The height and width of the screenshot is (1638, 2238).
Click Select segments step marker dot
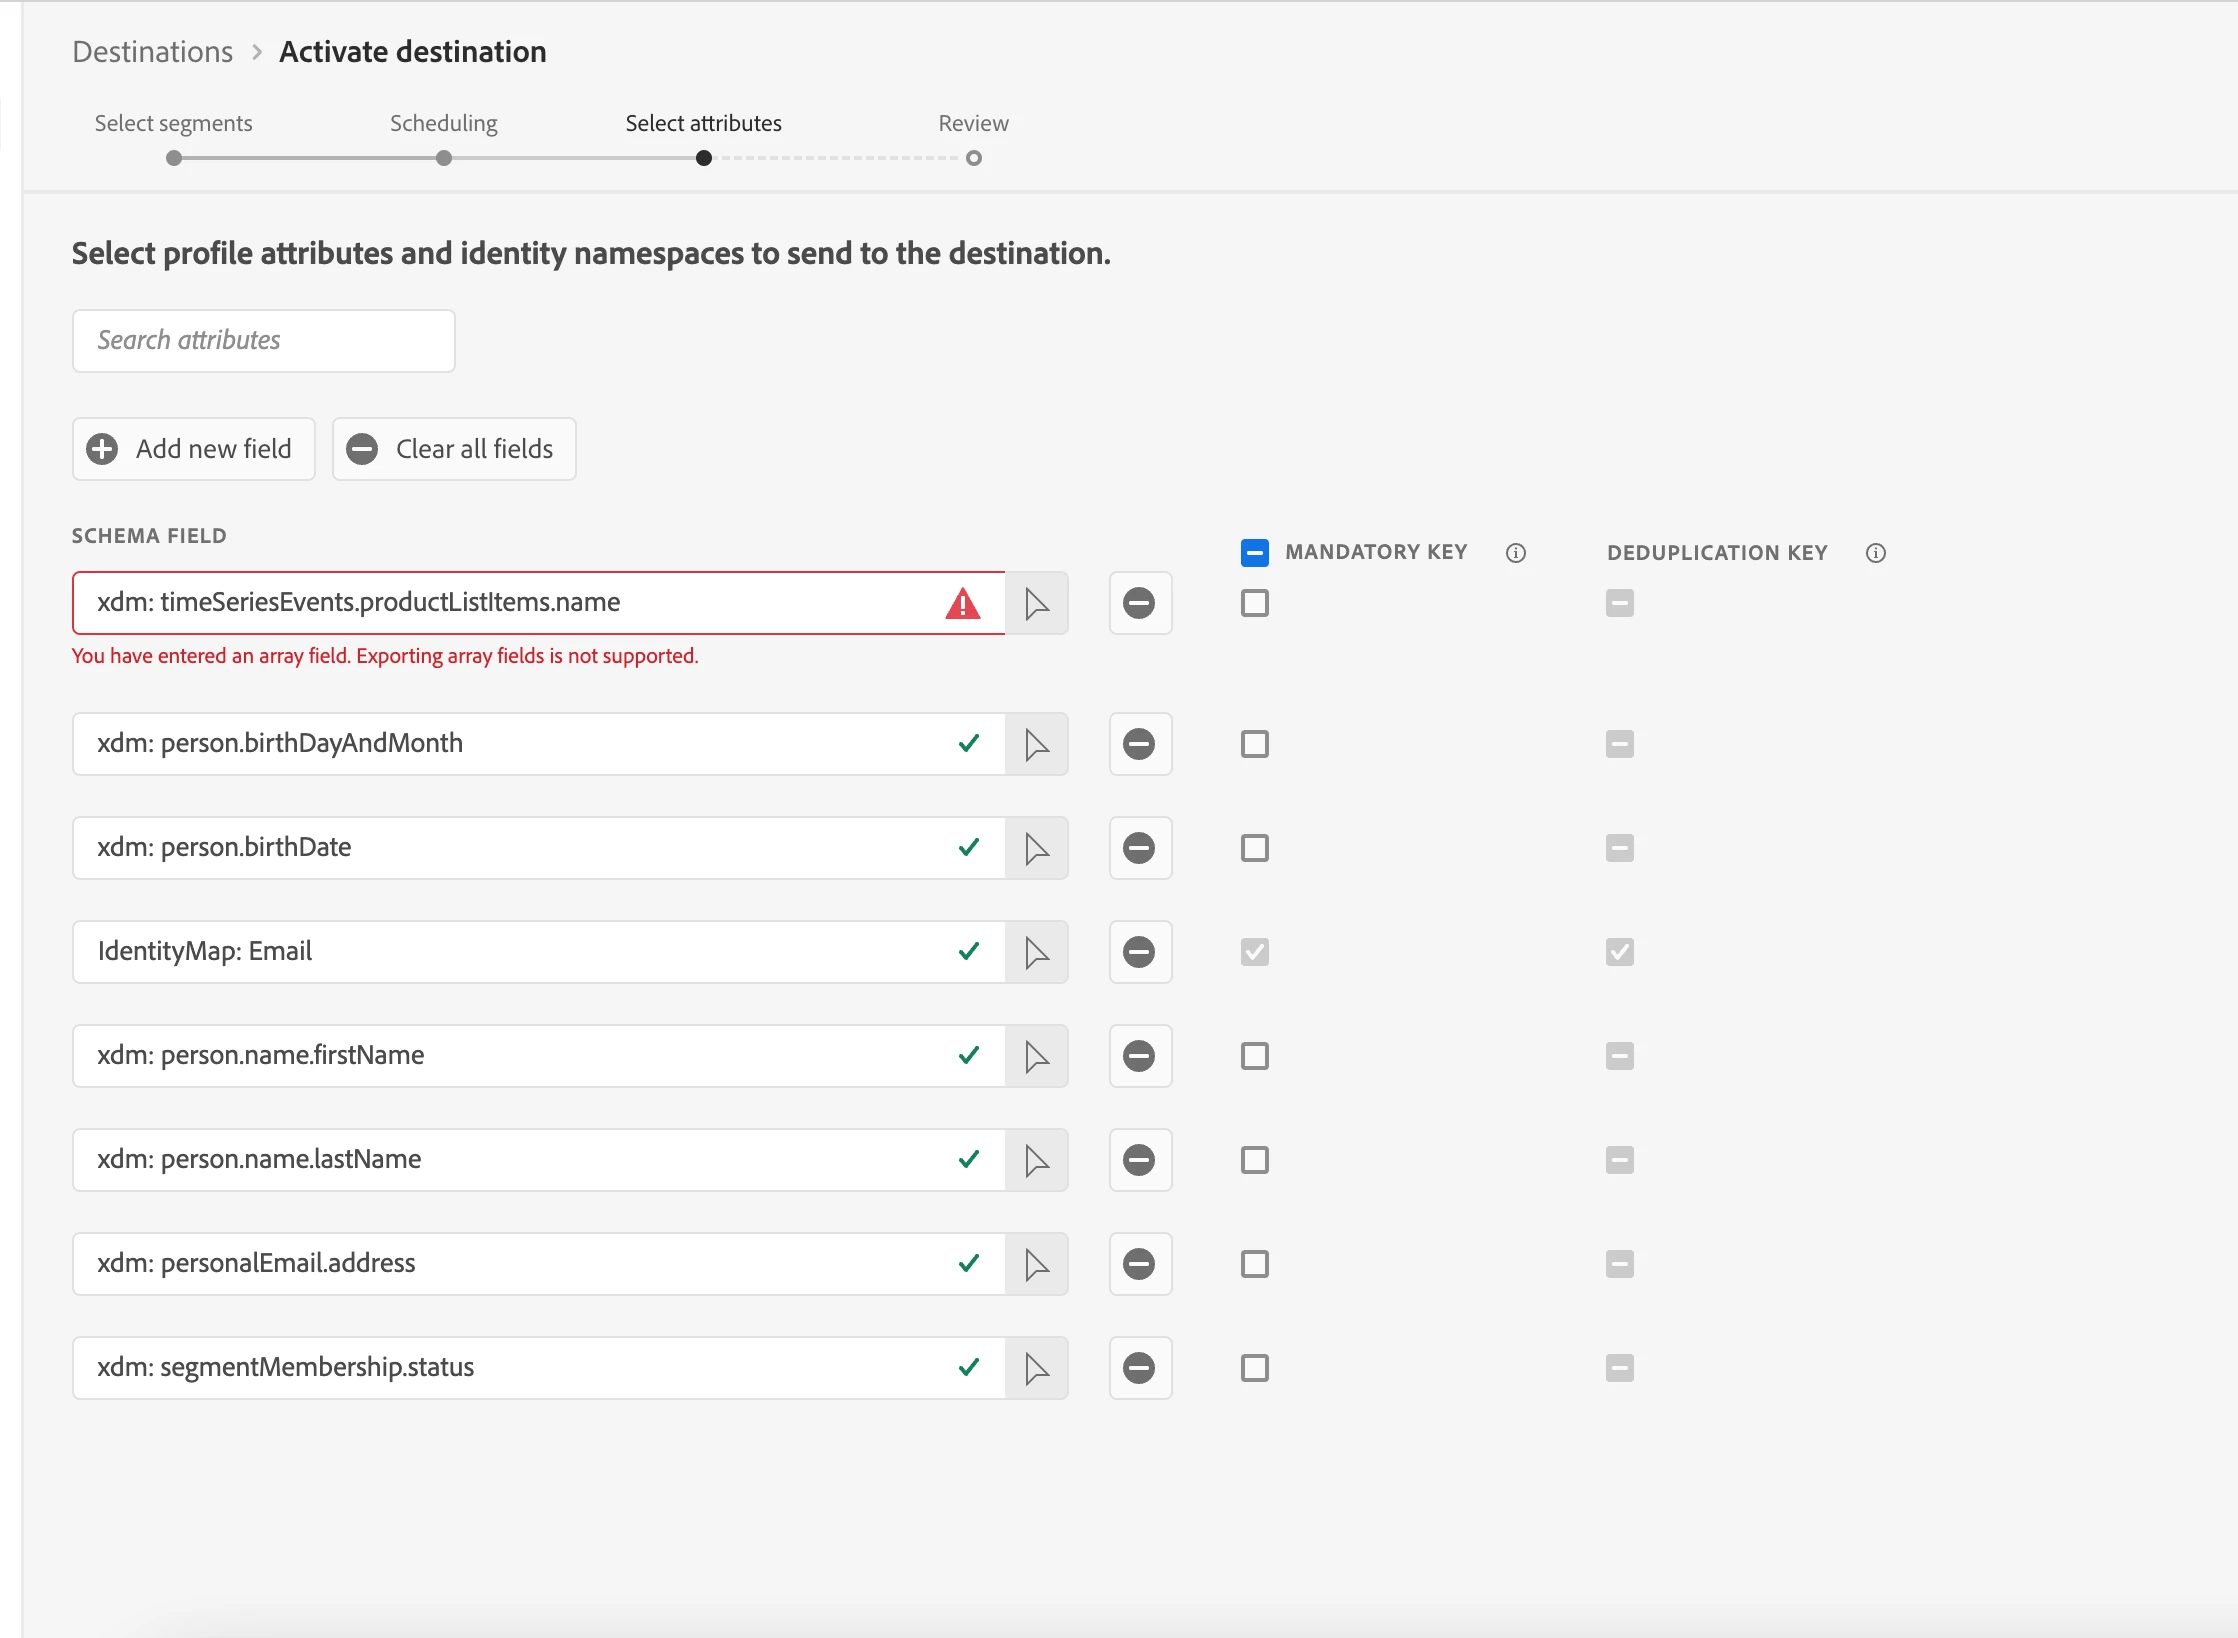[x=174, y=158]
